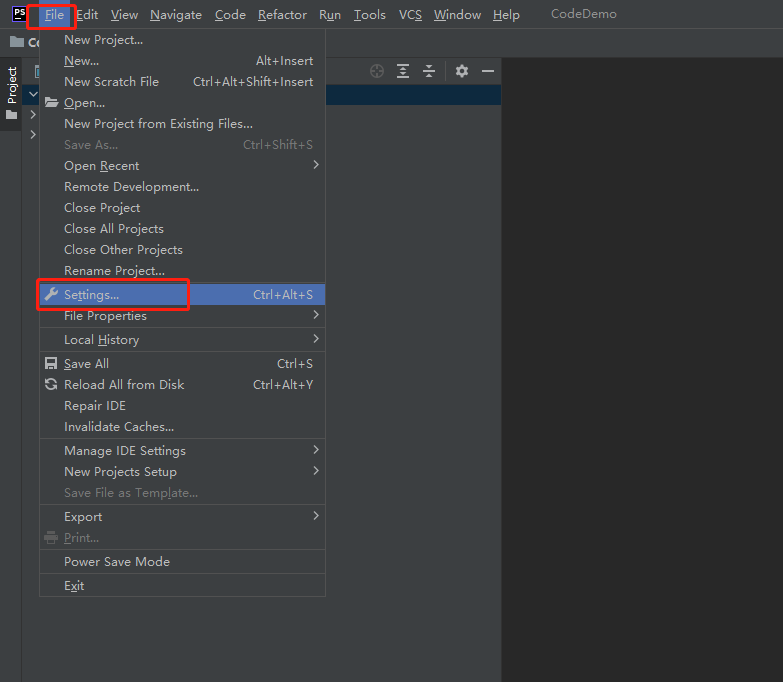Click the printer icon next to Print

51,538
